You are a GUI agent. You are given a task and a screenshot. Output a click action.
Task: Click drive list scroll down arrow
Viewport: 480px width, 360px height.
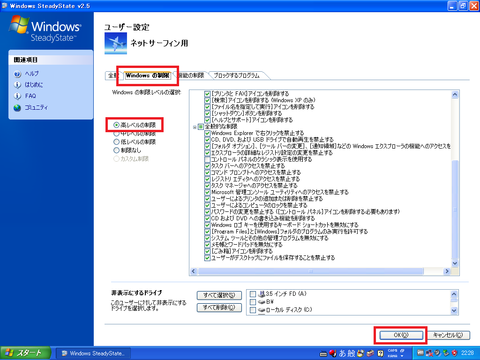(x=454, y=311)
